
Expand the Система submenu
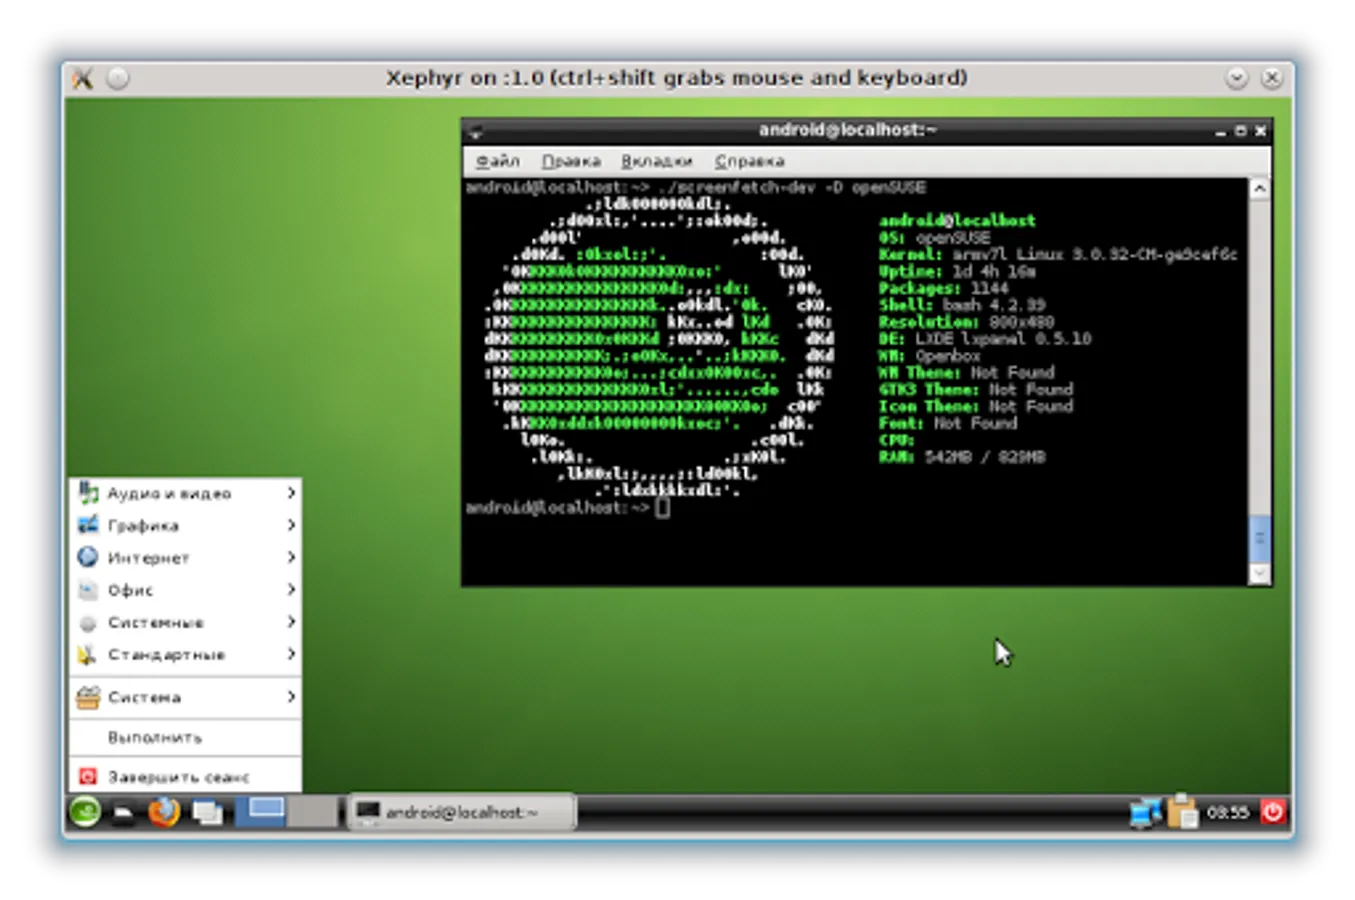[186, 697]
